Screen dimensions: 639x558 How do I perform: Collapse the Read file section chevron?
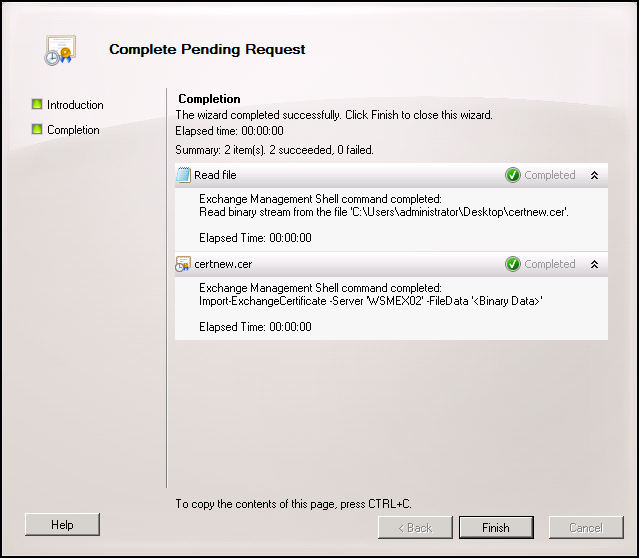point(595,175)
